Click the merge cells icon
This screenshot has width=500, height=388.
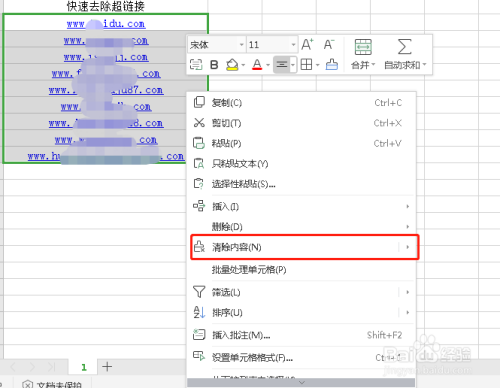point(363,47)
